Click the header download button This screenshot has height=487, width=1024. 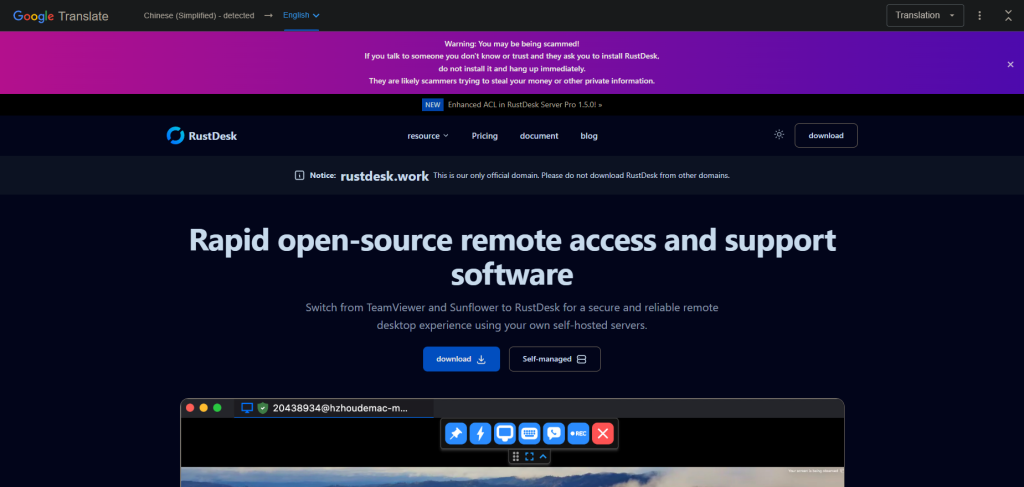(825, 136)
